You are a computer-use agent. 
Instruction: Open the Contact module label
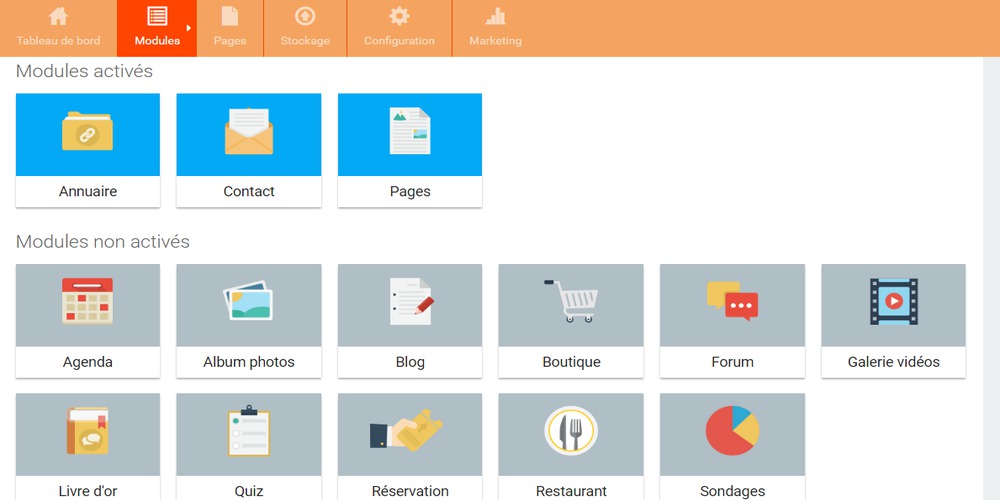249,191
